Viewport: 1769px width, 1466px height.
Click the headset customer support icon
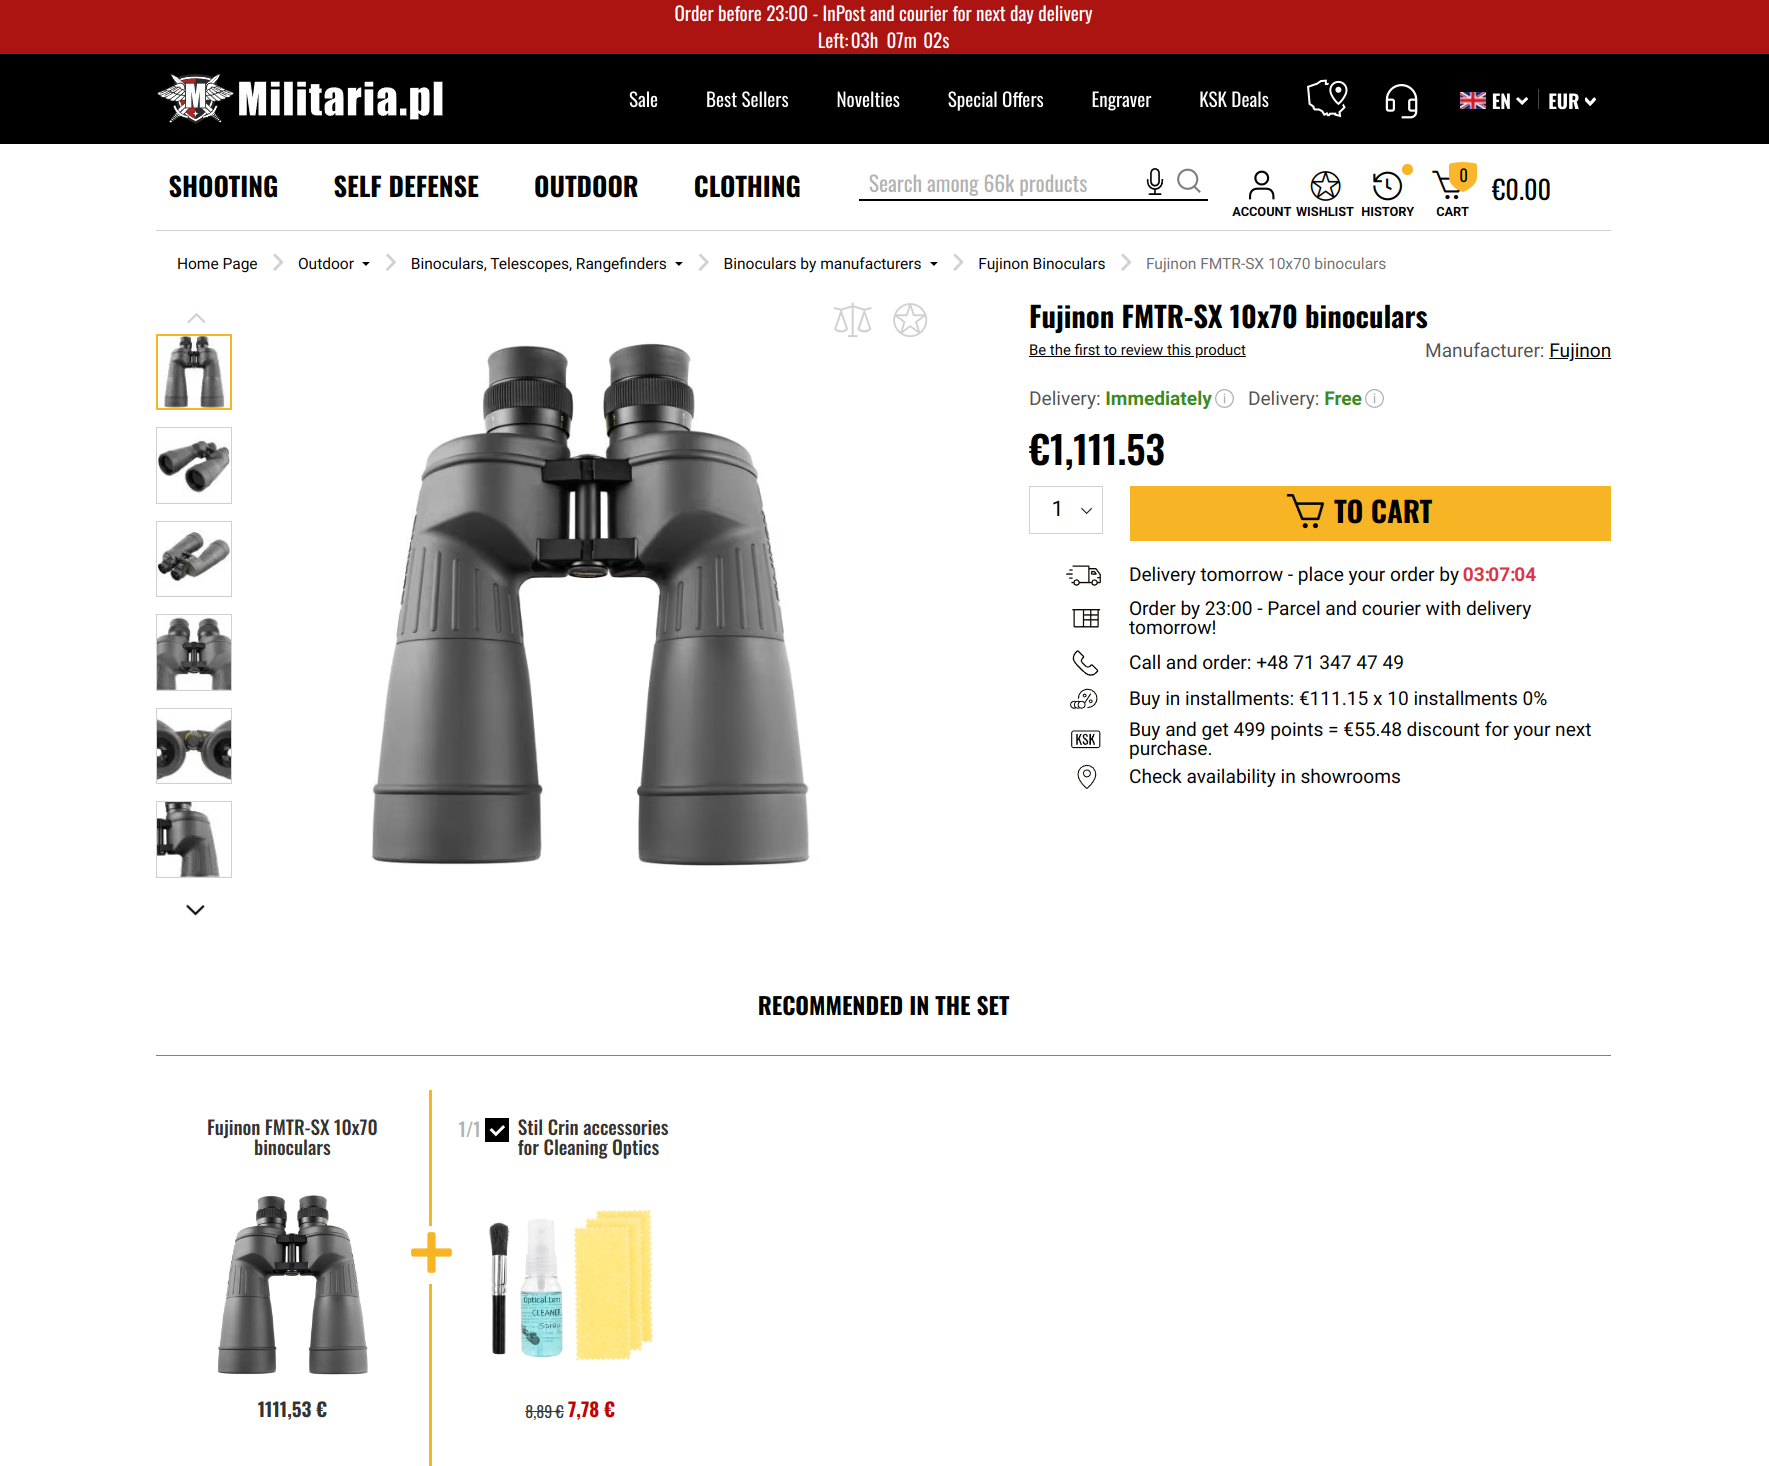[1401, 100]
